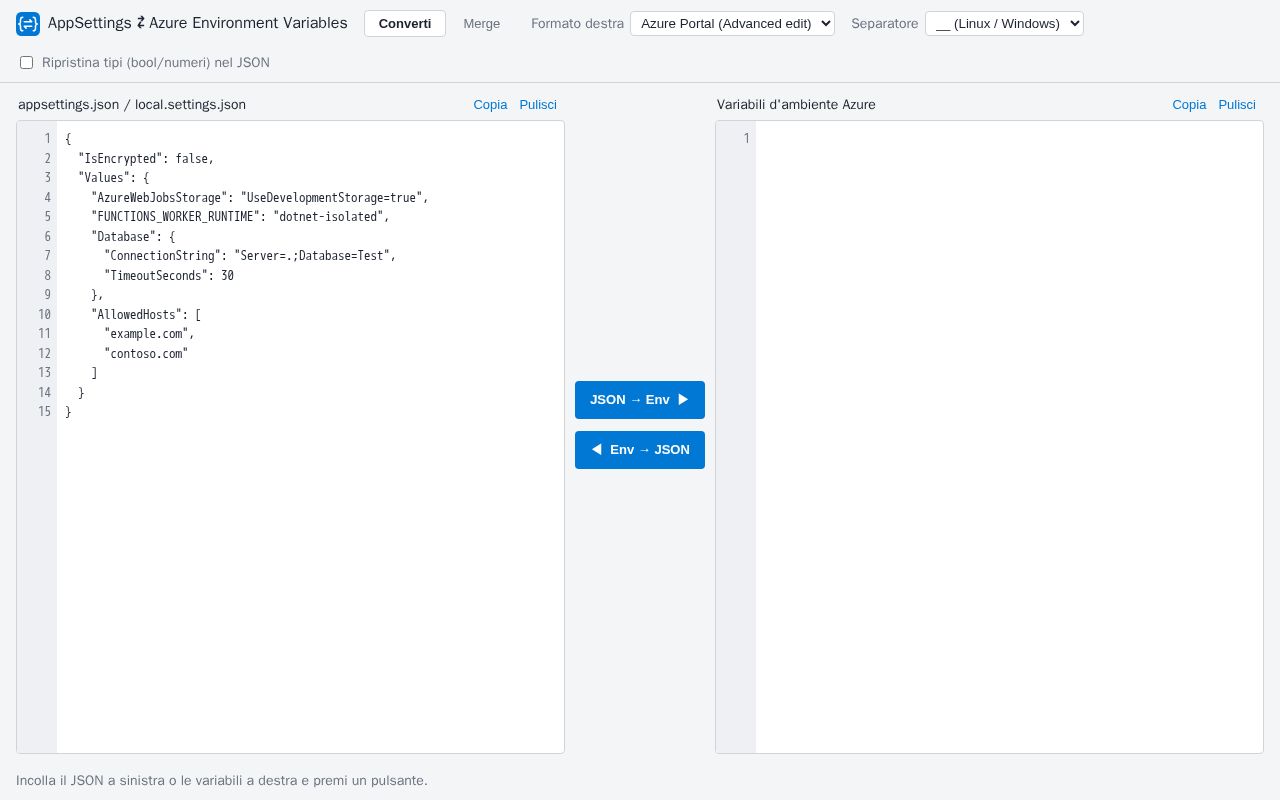Convert with the JSON → Env button
This screenshot has width=1280, height=800.
(640, 400)
